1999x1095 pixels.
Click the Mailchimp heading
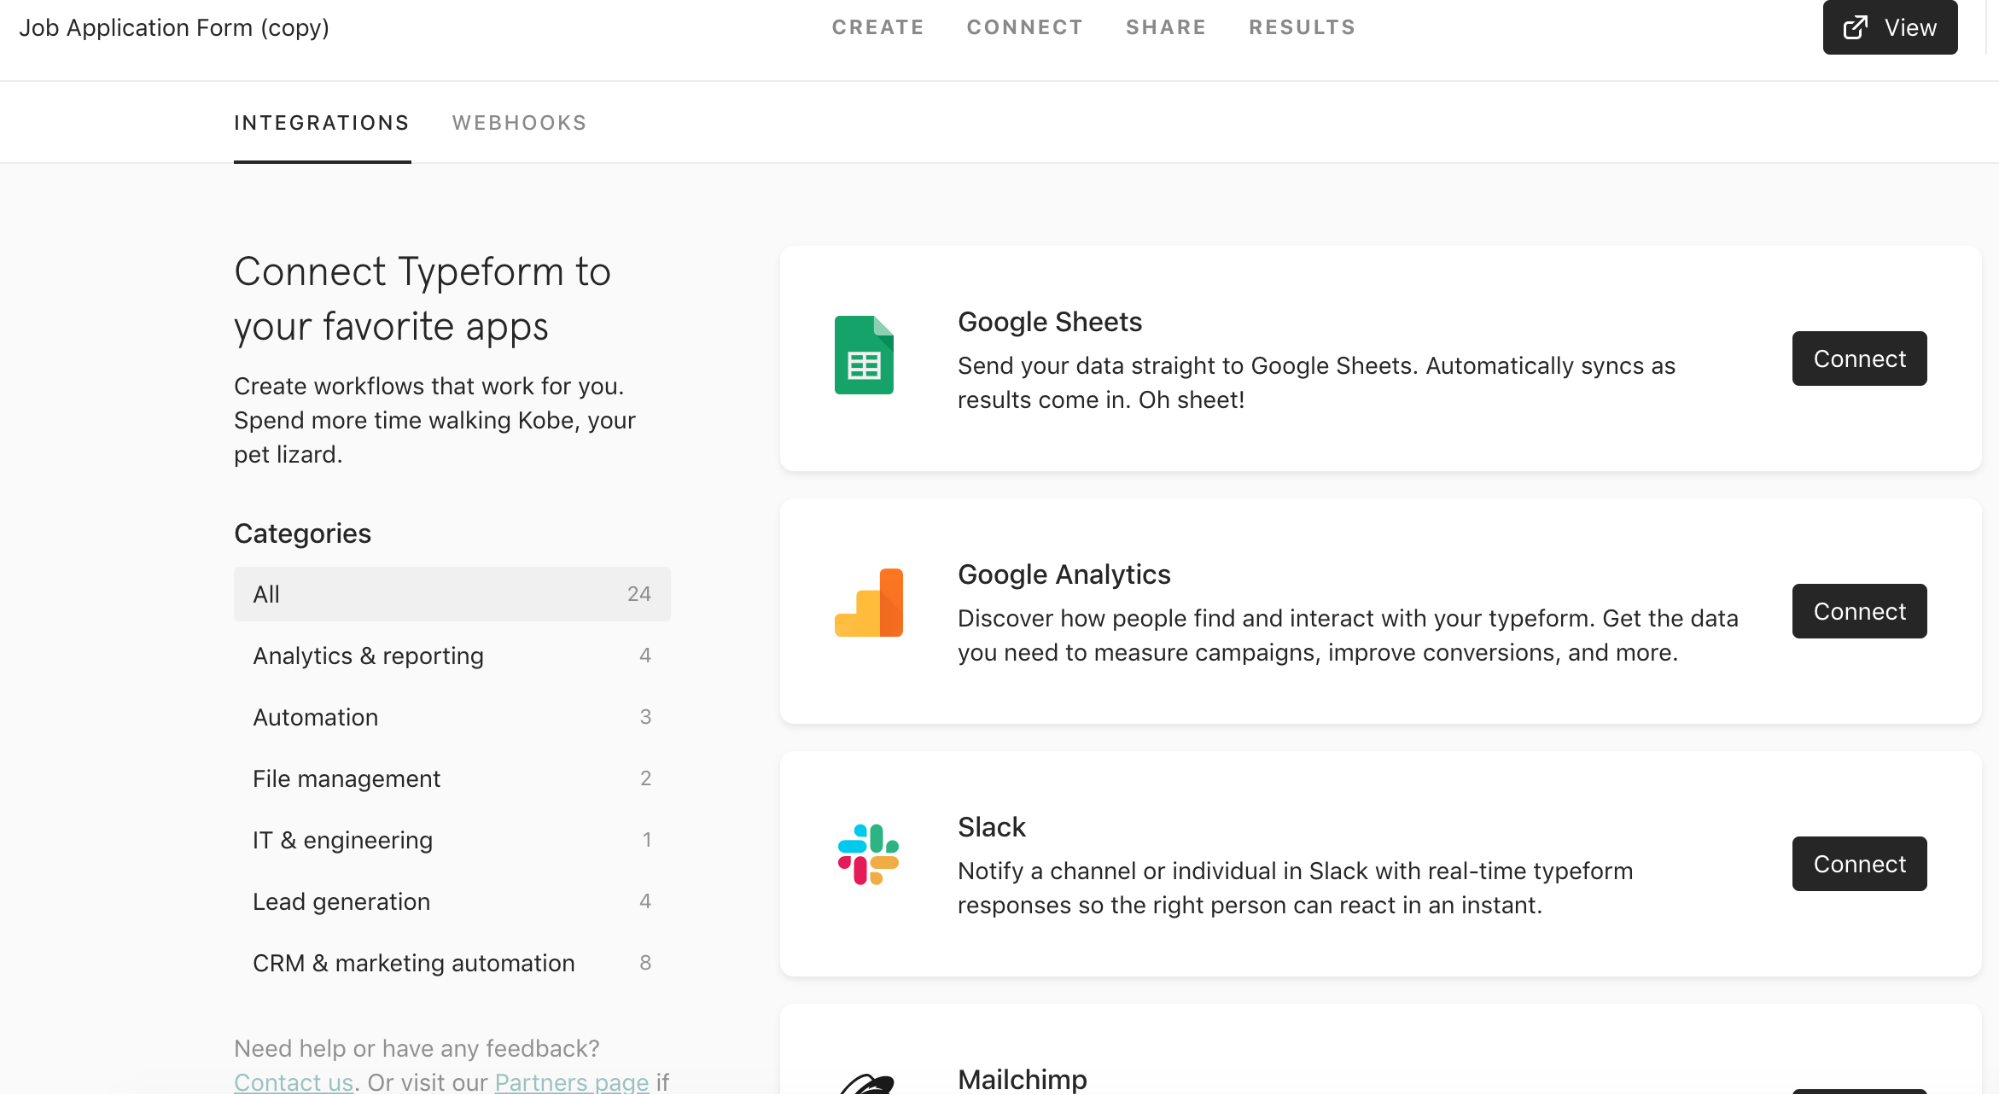click(x=1022, y=1080)
